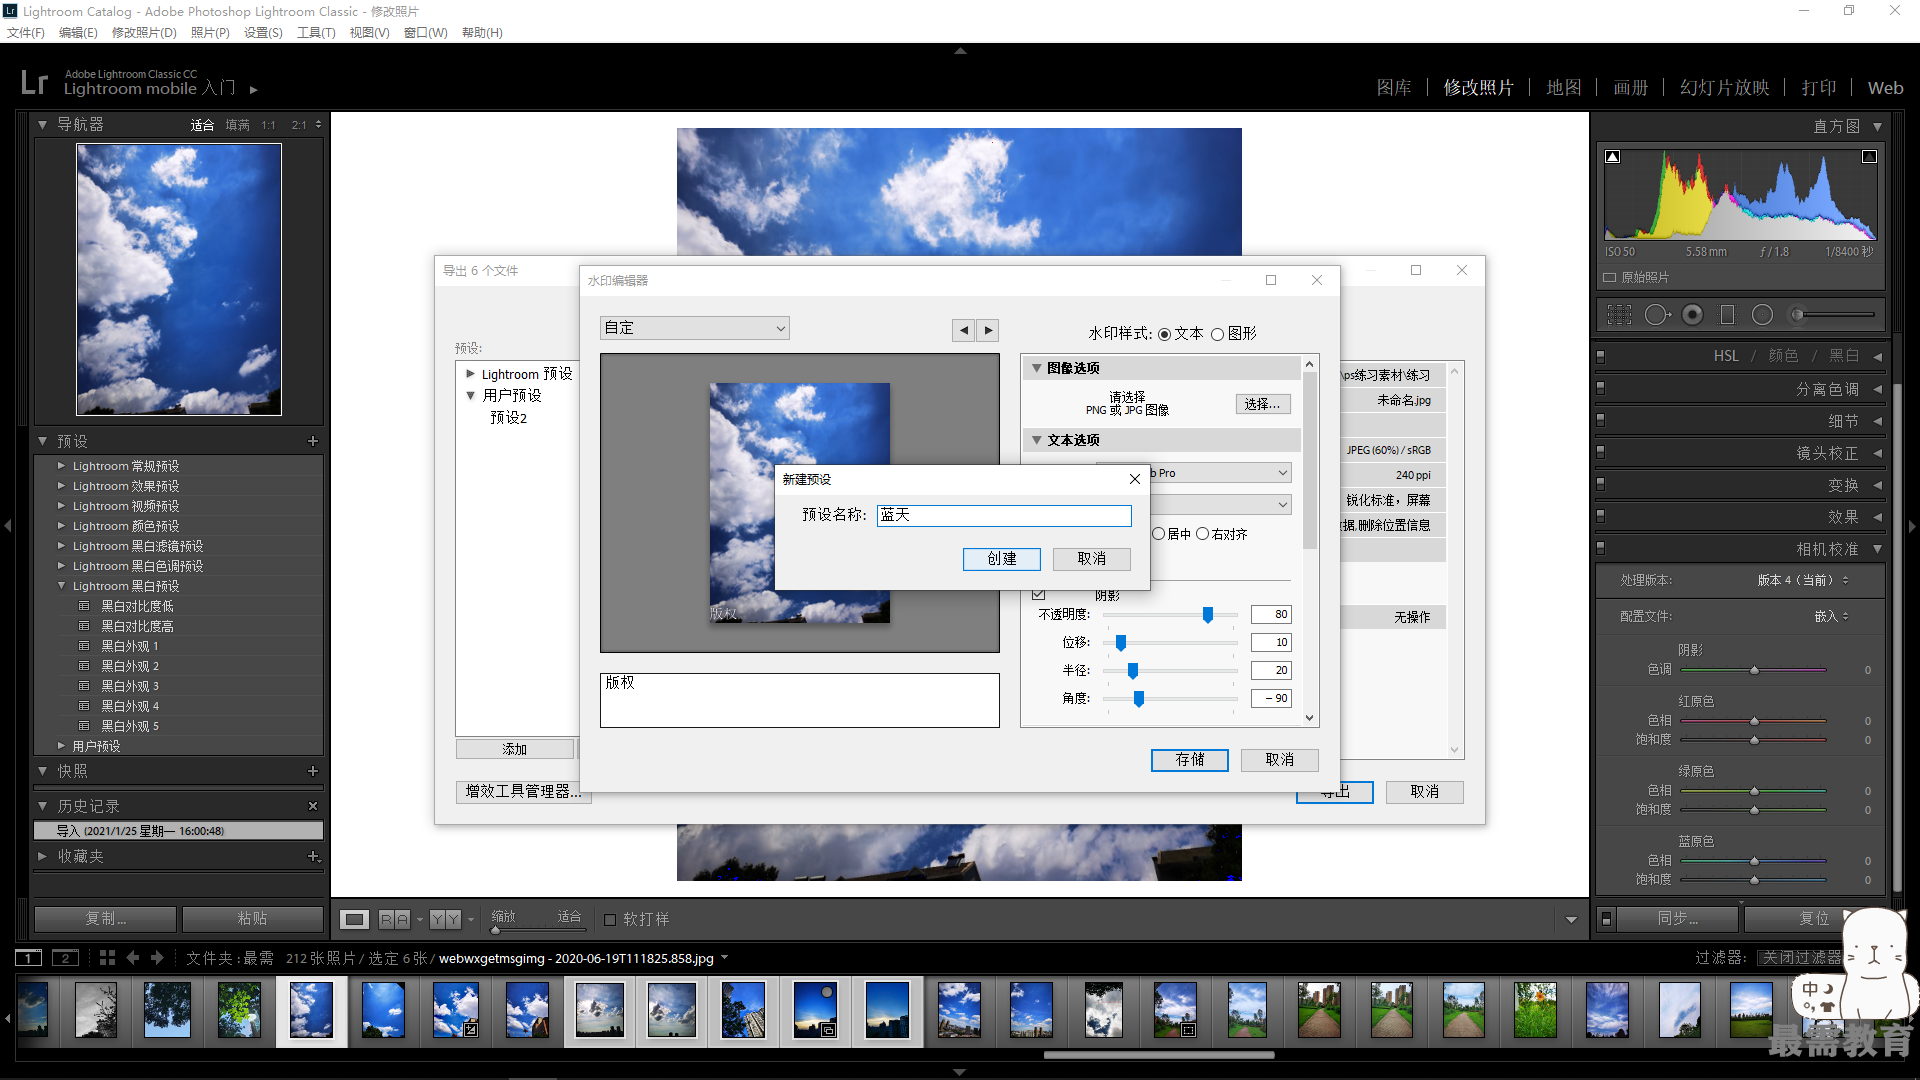1920x1080 pixels.
Task: Collapse the Navigator panel
Action: pyautogui.click(x=42, y=125)
